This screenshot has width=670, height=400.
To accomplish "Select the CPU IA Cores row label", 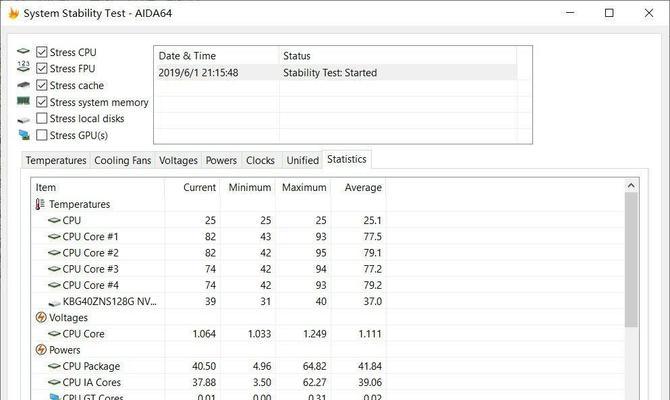I will pyautogui.click(x=91, y=382).
